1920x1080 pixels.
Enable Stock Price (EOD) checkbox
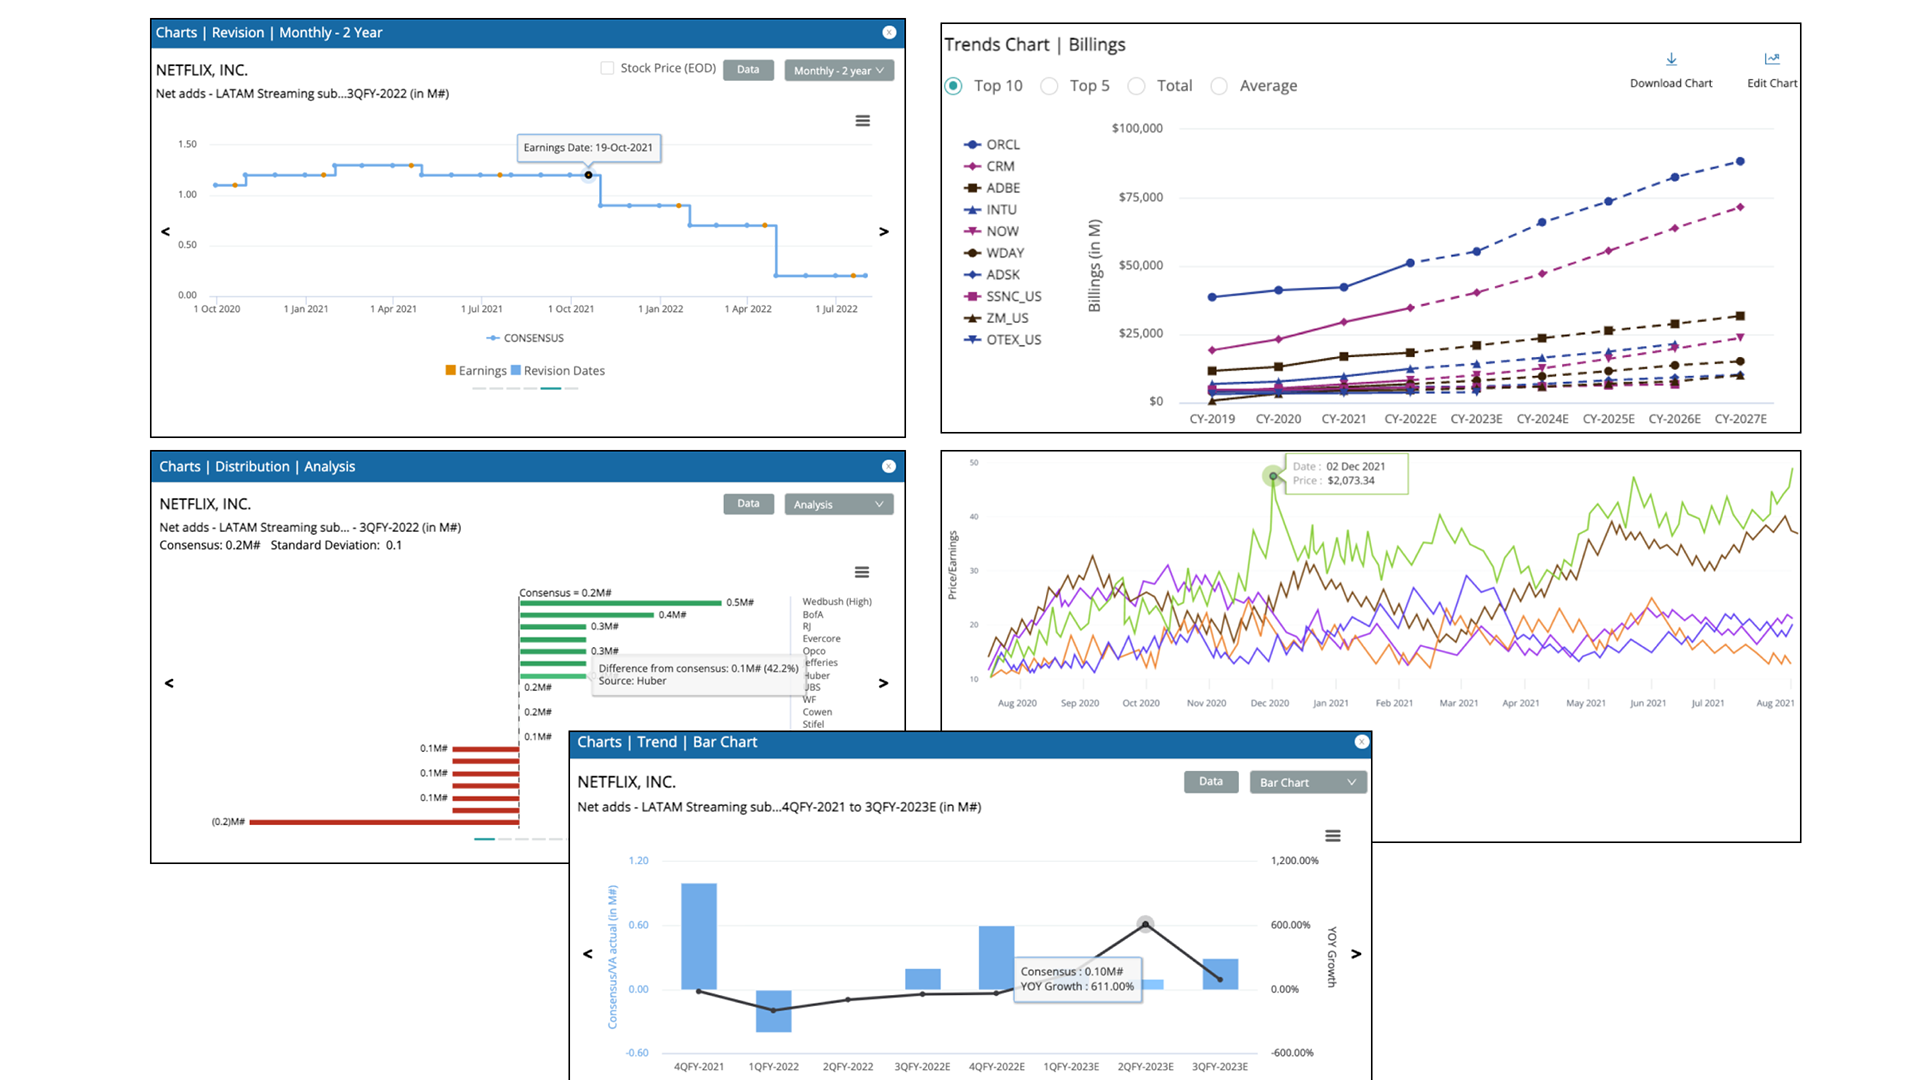[x=607, y=68]
